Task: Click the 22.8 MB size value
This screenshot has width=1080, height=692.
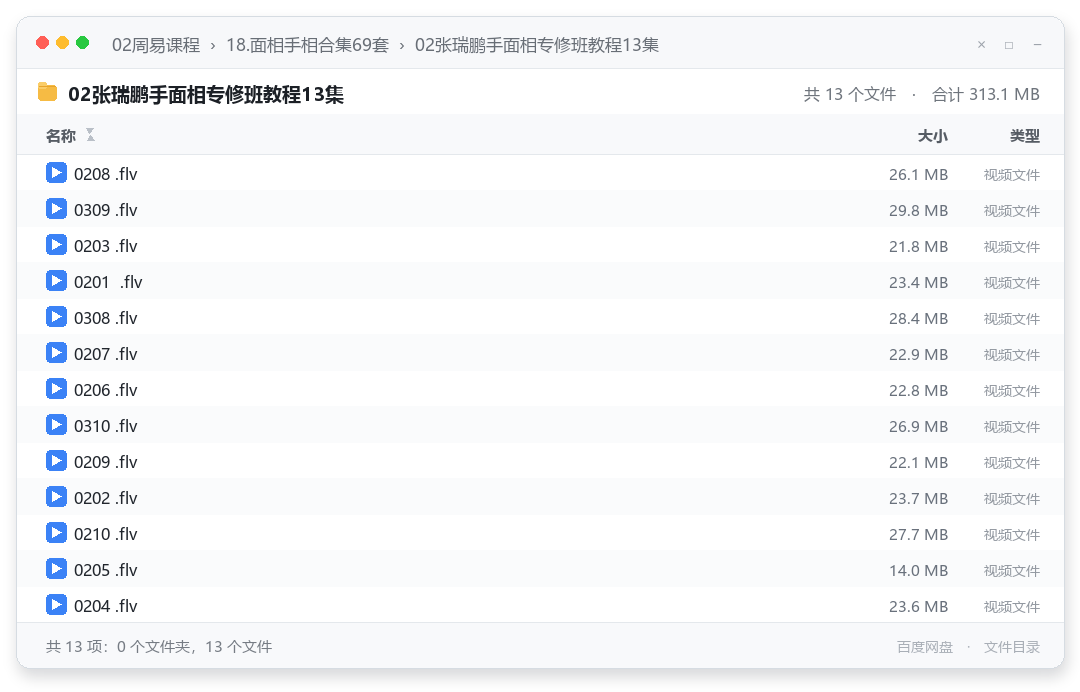Action: (918, 390)
